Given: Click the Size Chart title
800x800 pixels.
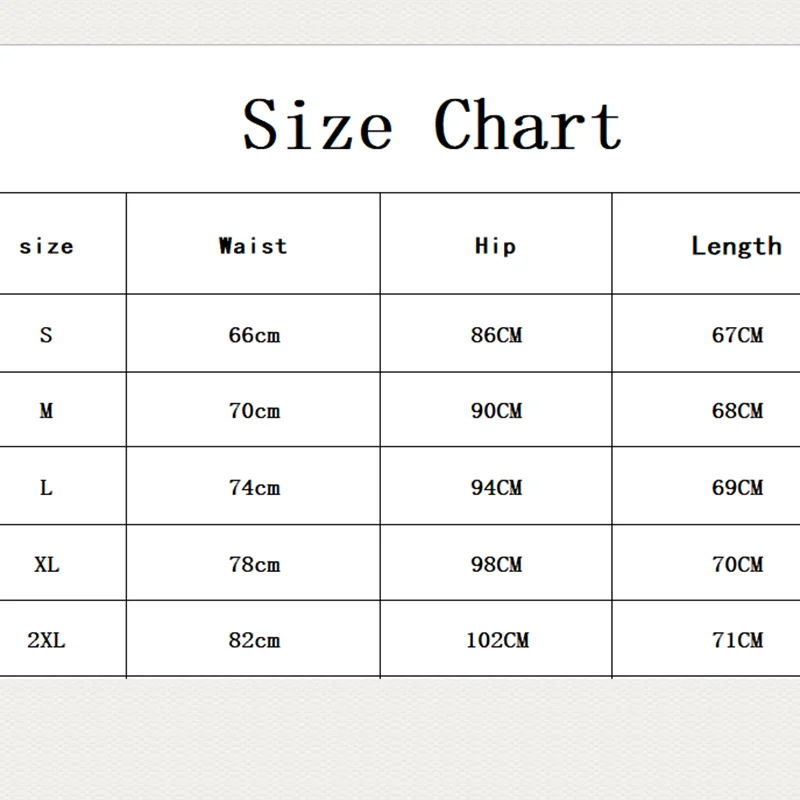Looking at the screenshot, I should 432,126.
